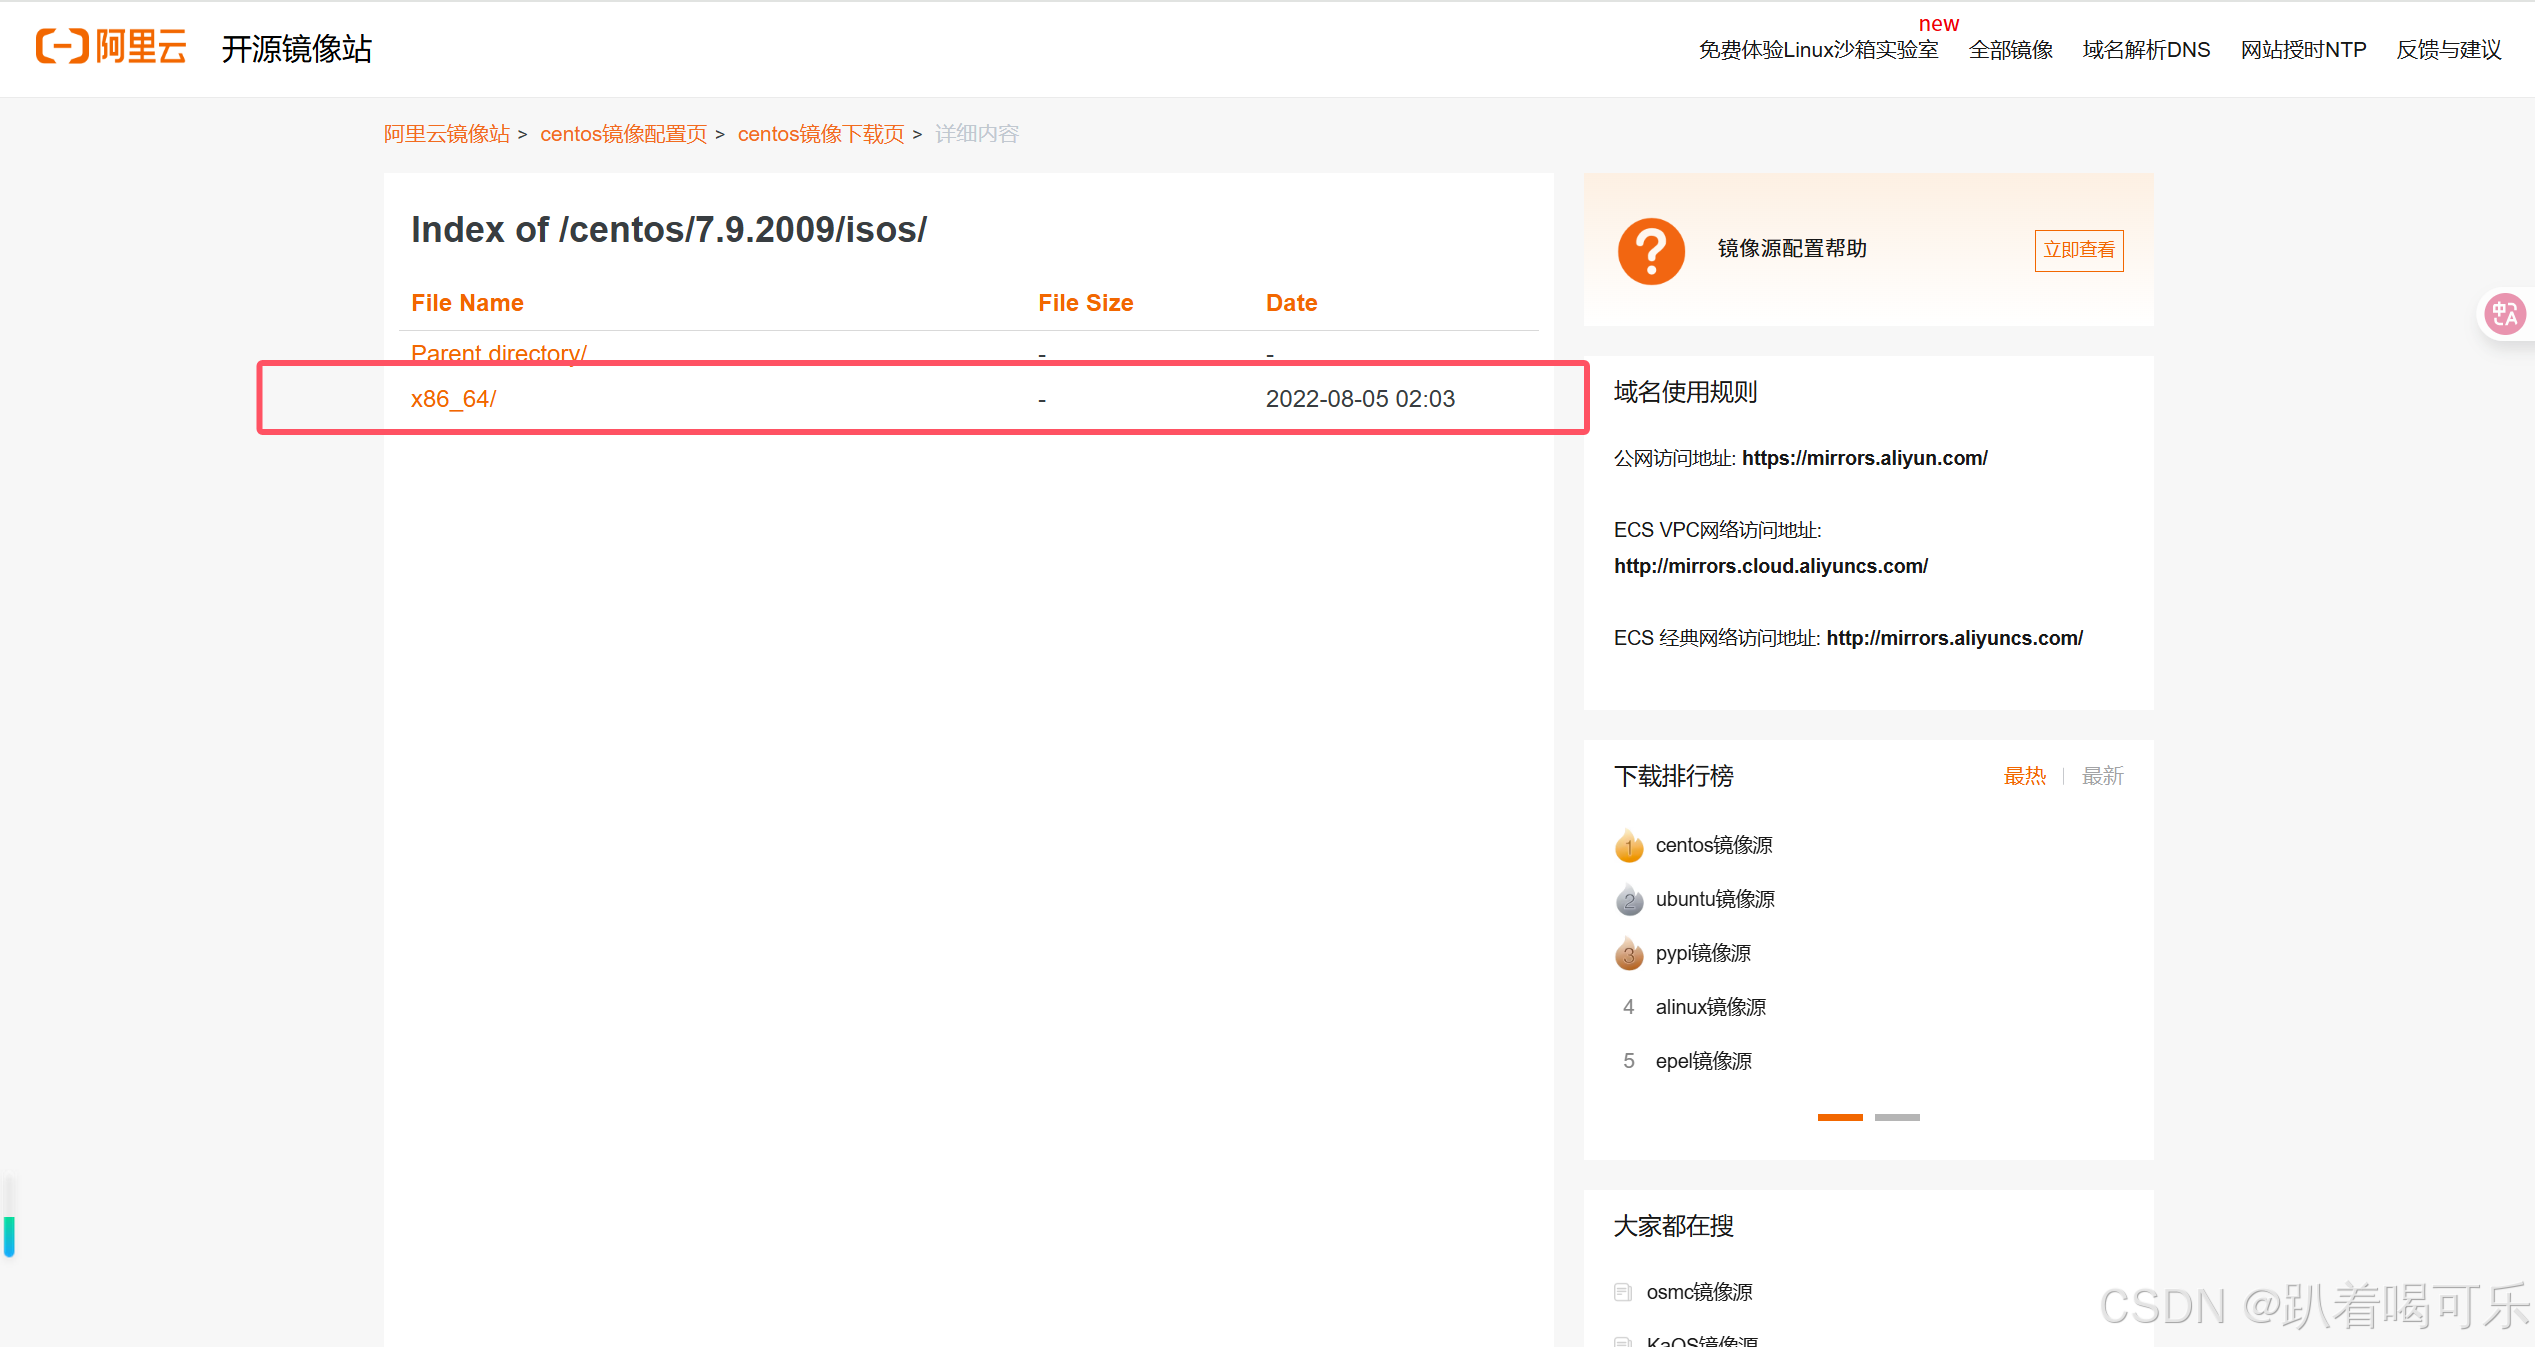2535x1347 pixels.
Task: Click the 镜像源配置帮助 text
Action: click(1792, 249)
